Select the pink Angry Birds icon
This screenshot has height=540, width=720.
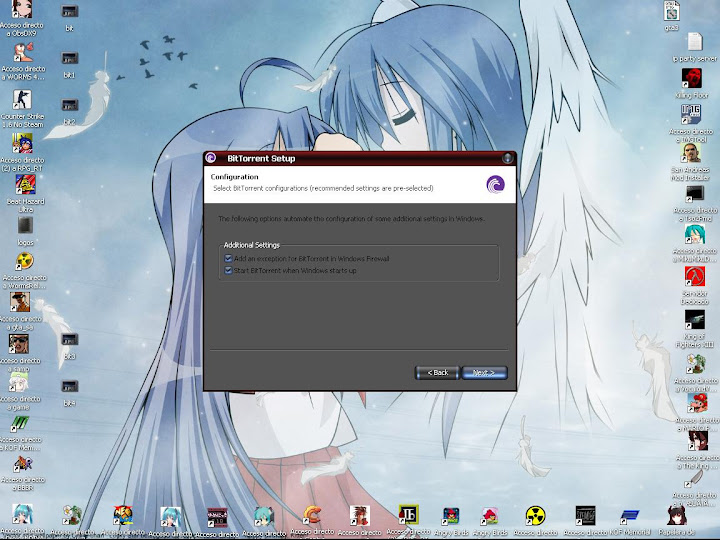pos(490,517)
